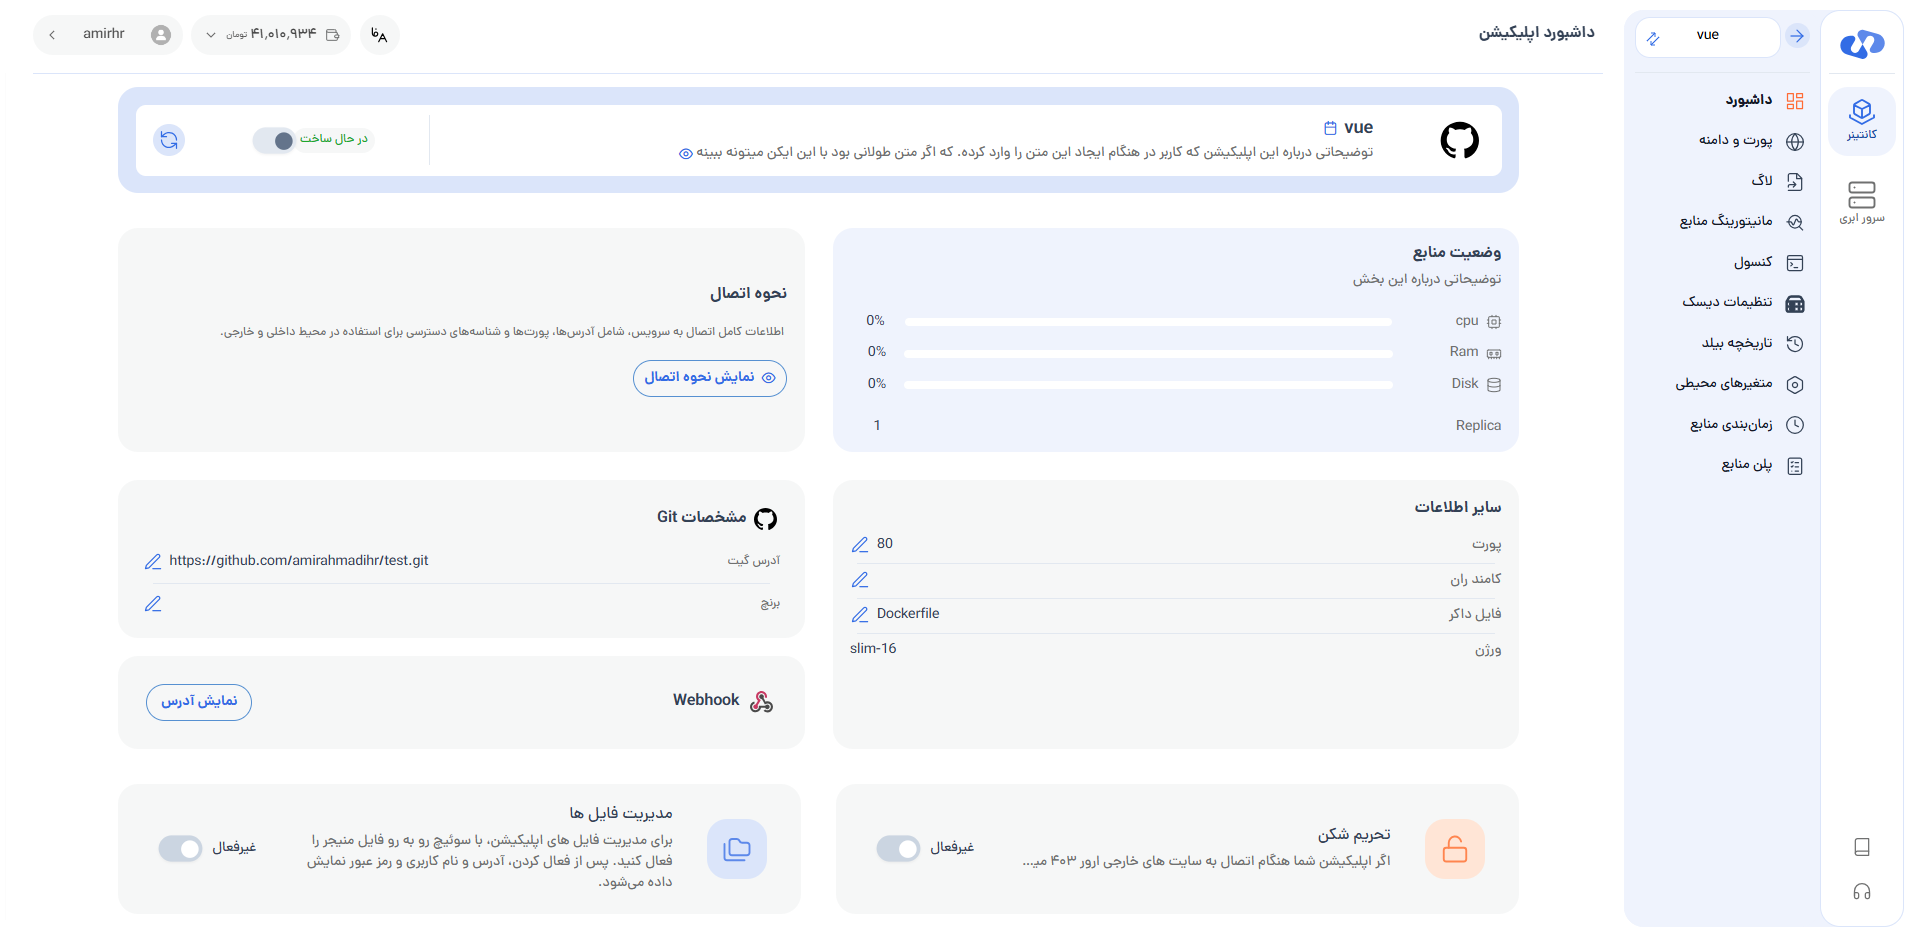The height and width of the screenshot is (936, 1912).
Task: Edit the 'کامند ران' run command
Action: [x=860, y=580]
